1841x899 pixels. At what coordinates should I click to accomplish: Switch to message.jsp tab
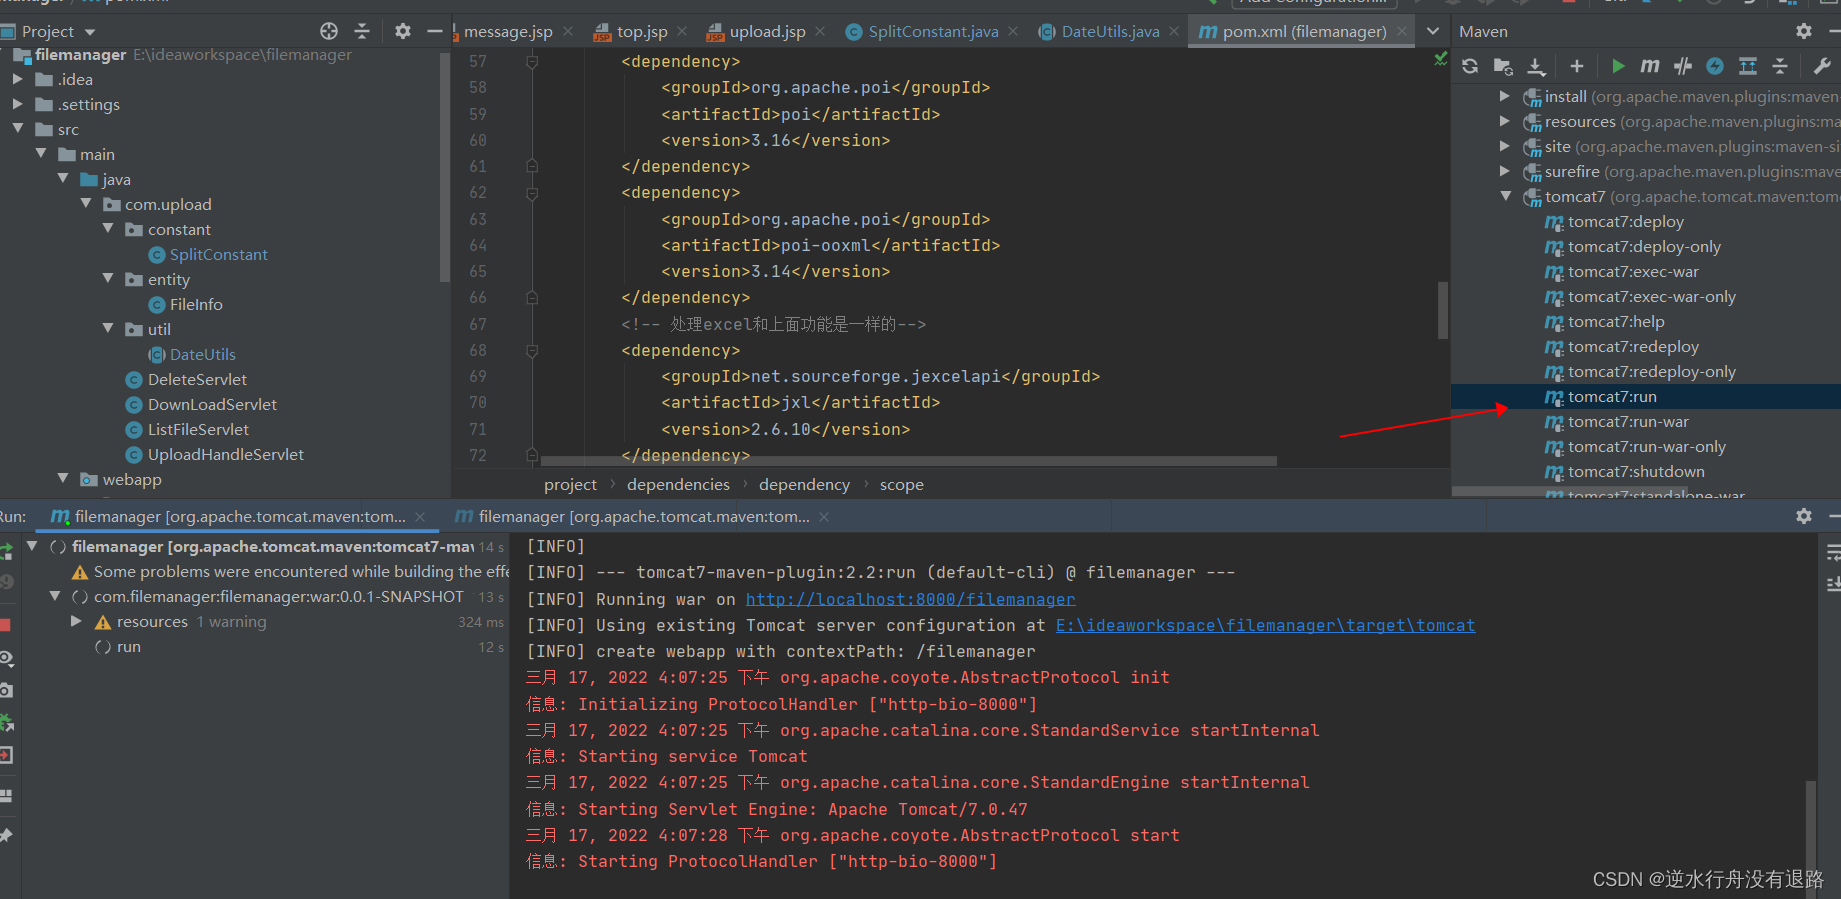click(x=507, y=31)
